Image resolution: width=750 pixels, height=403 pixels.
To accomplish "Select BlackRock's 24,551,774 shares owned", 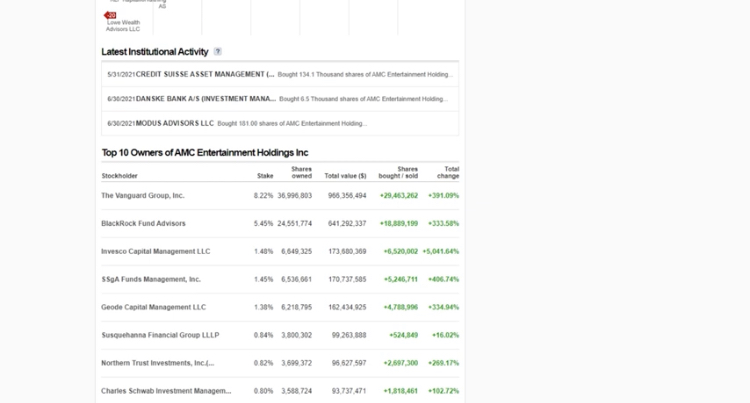I will (295, 223).
